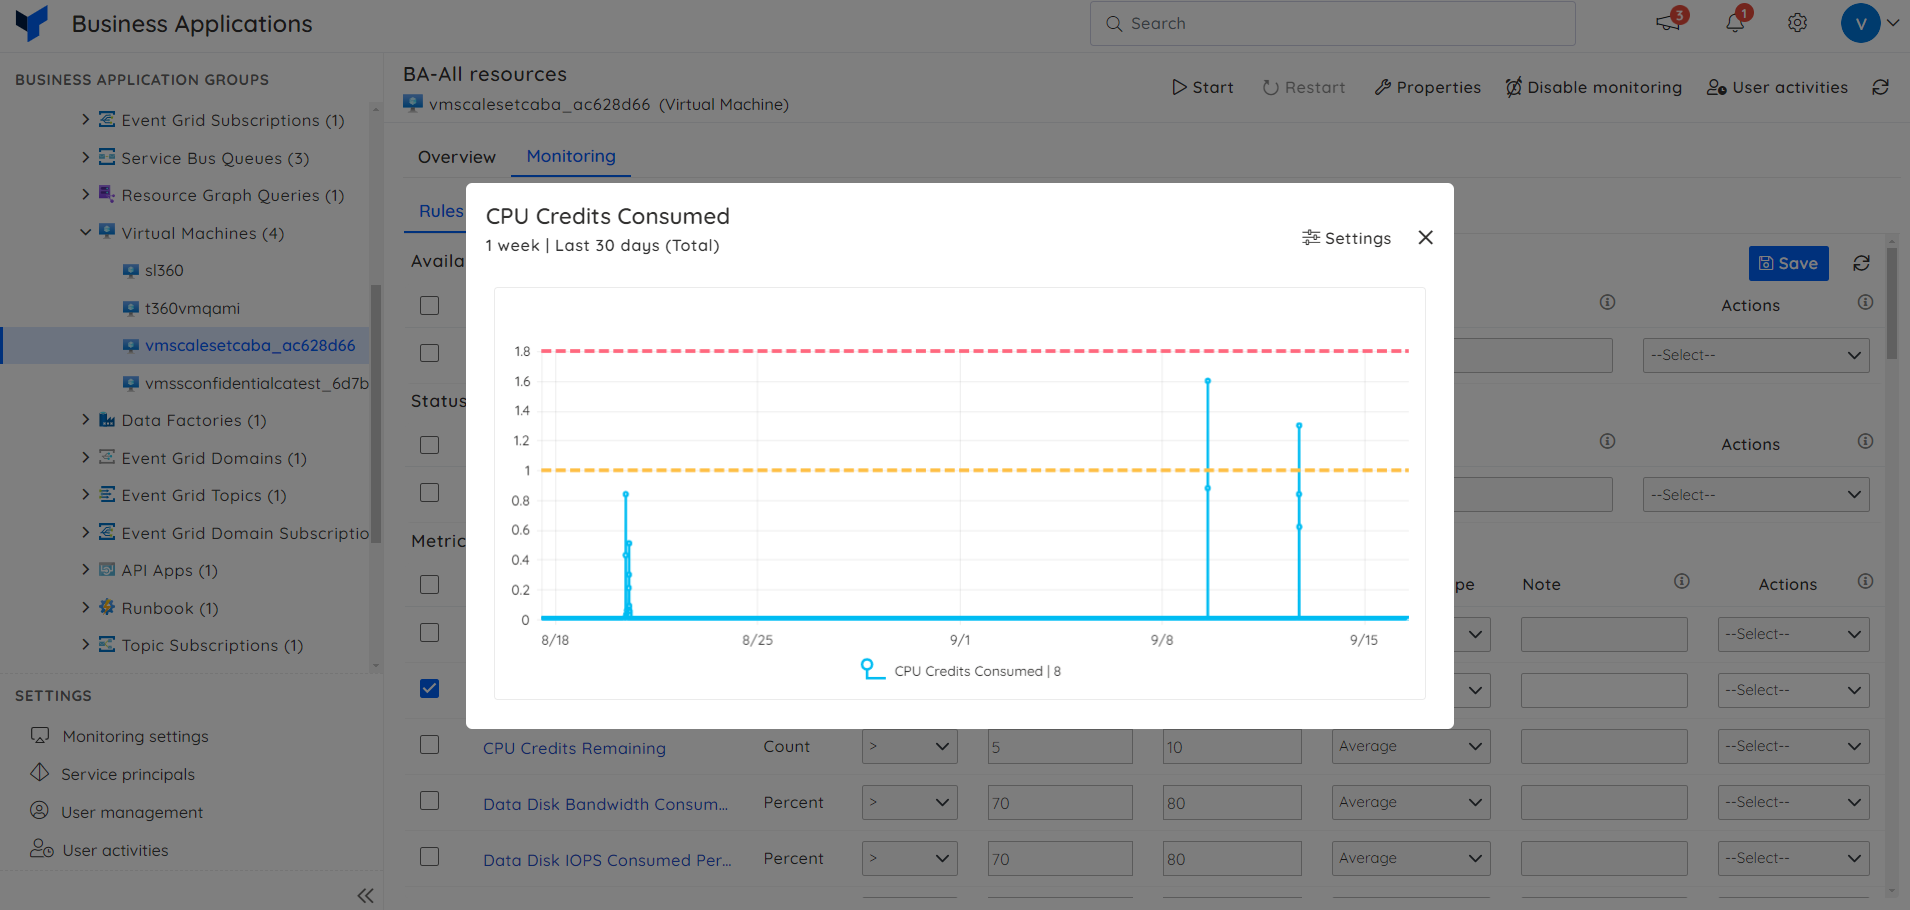Screen dimensions: 1910x910
Task: Check the CPU Credits Remaining checkbox
Action: [429, 744]
